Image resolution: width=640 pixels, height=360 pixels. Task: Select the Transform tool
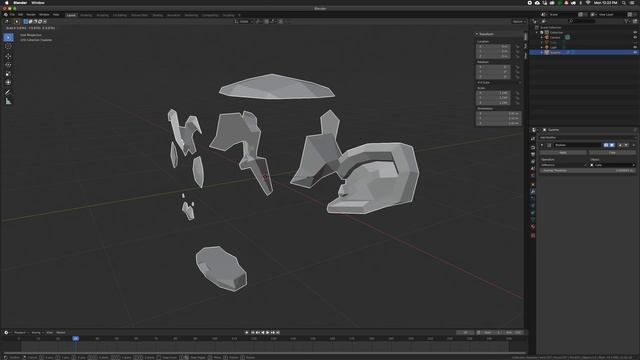tap(8, 82)
